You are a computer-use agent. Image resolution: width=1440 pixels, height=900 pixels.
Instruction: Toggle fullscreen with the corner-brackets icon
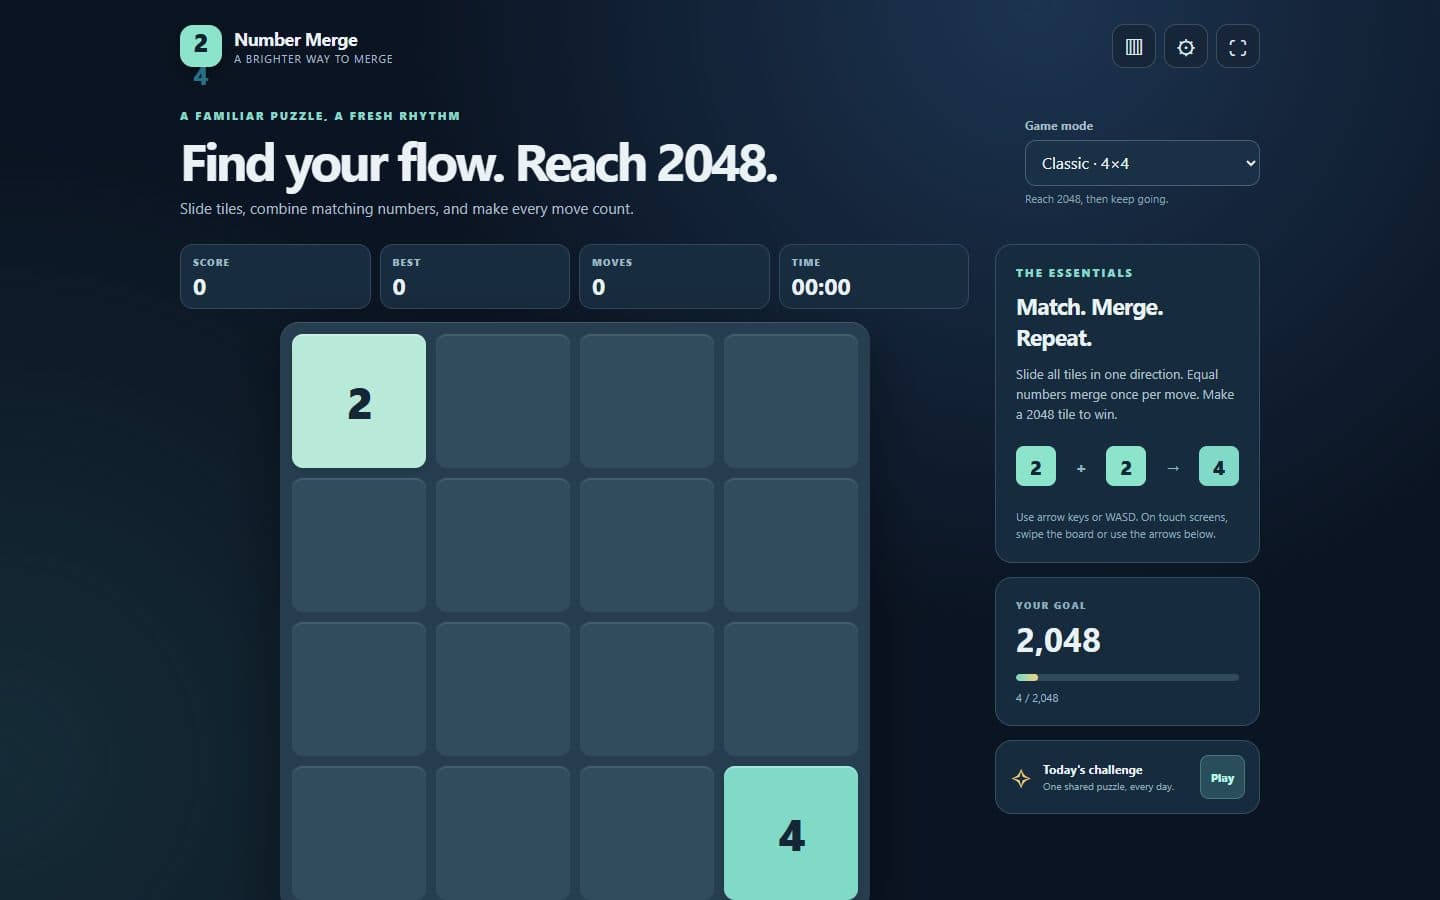[x=1238, y=47]
